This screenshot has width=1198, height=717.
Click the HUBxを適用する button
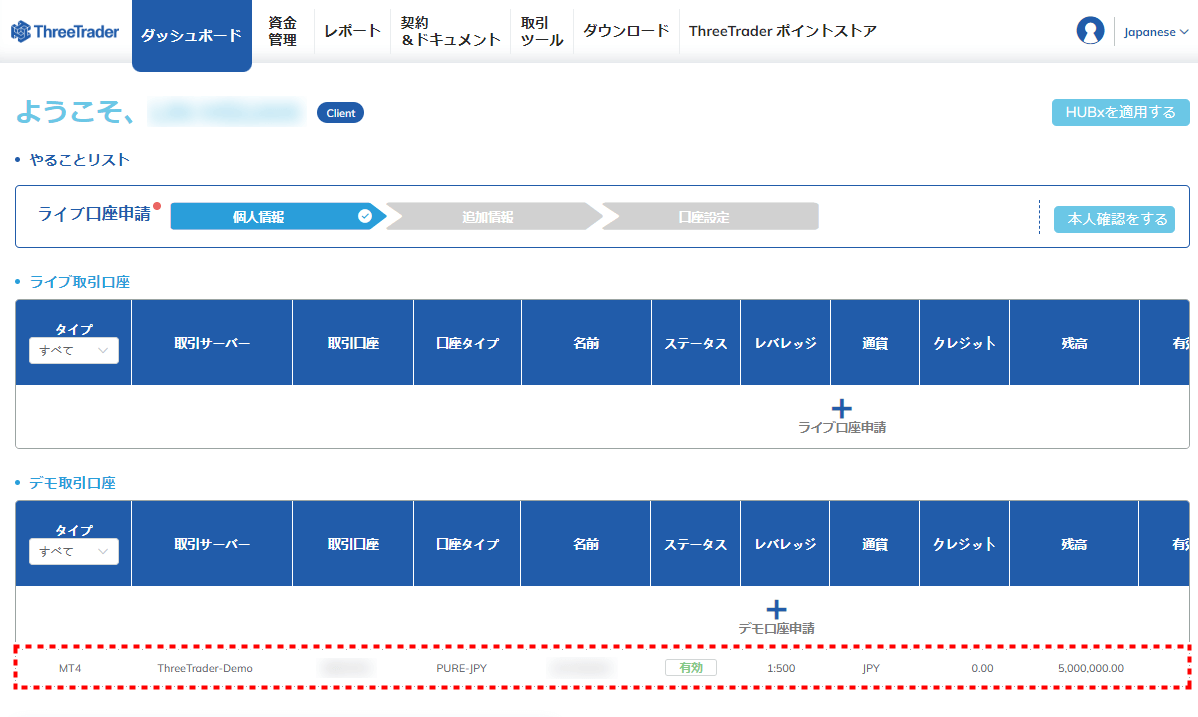(1120, 112)
